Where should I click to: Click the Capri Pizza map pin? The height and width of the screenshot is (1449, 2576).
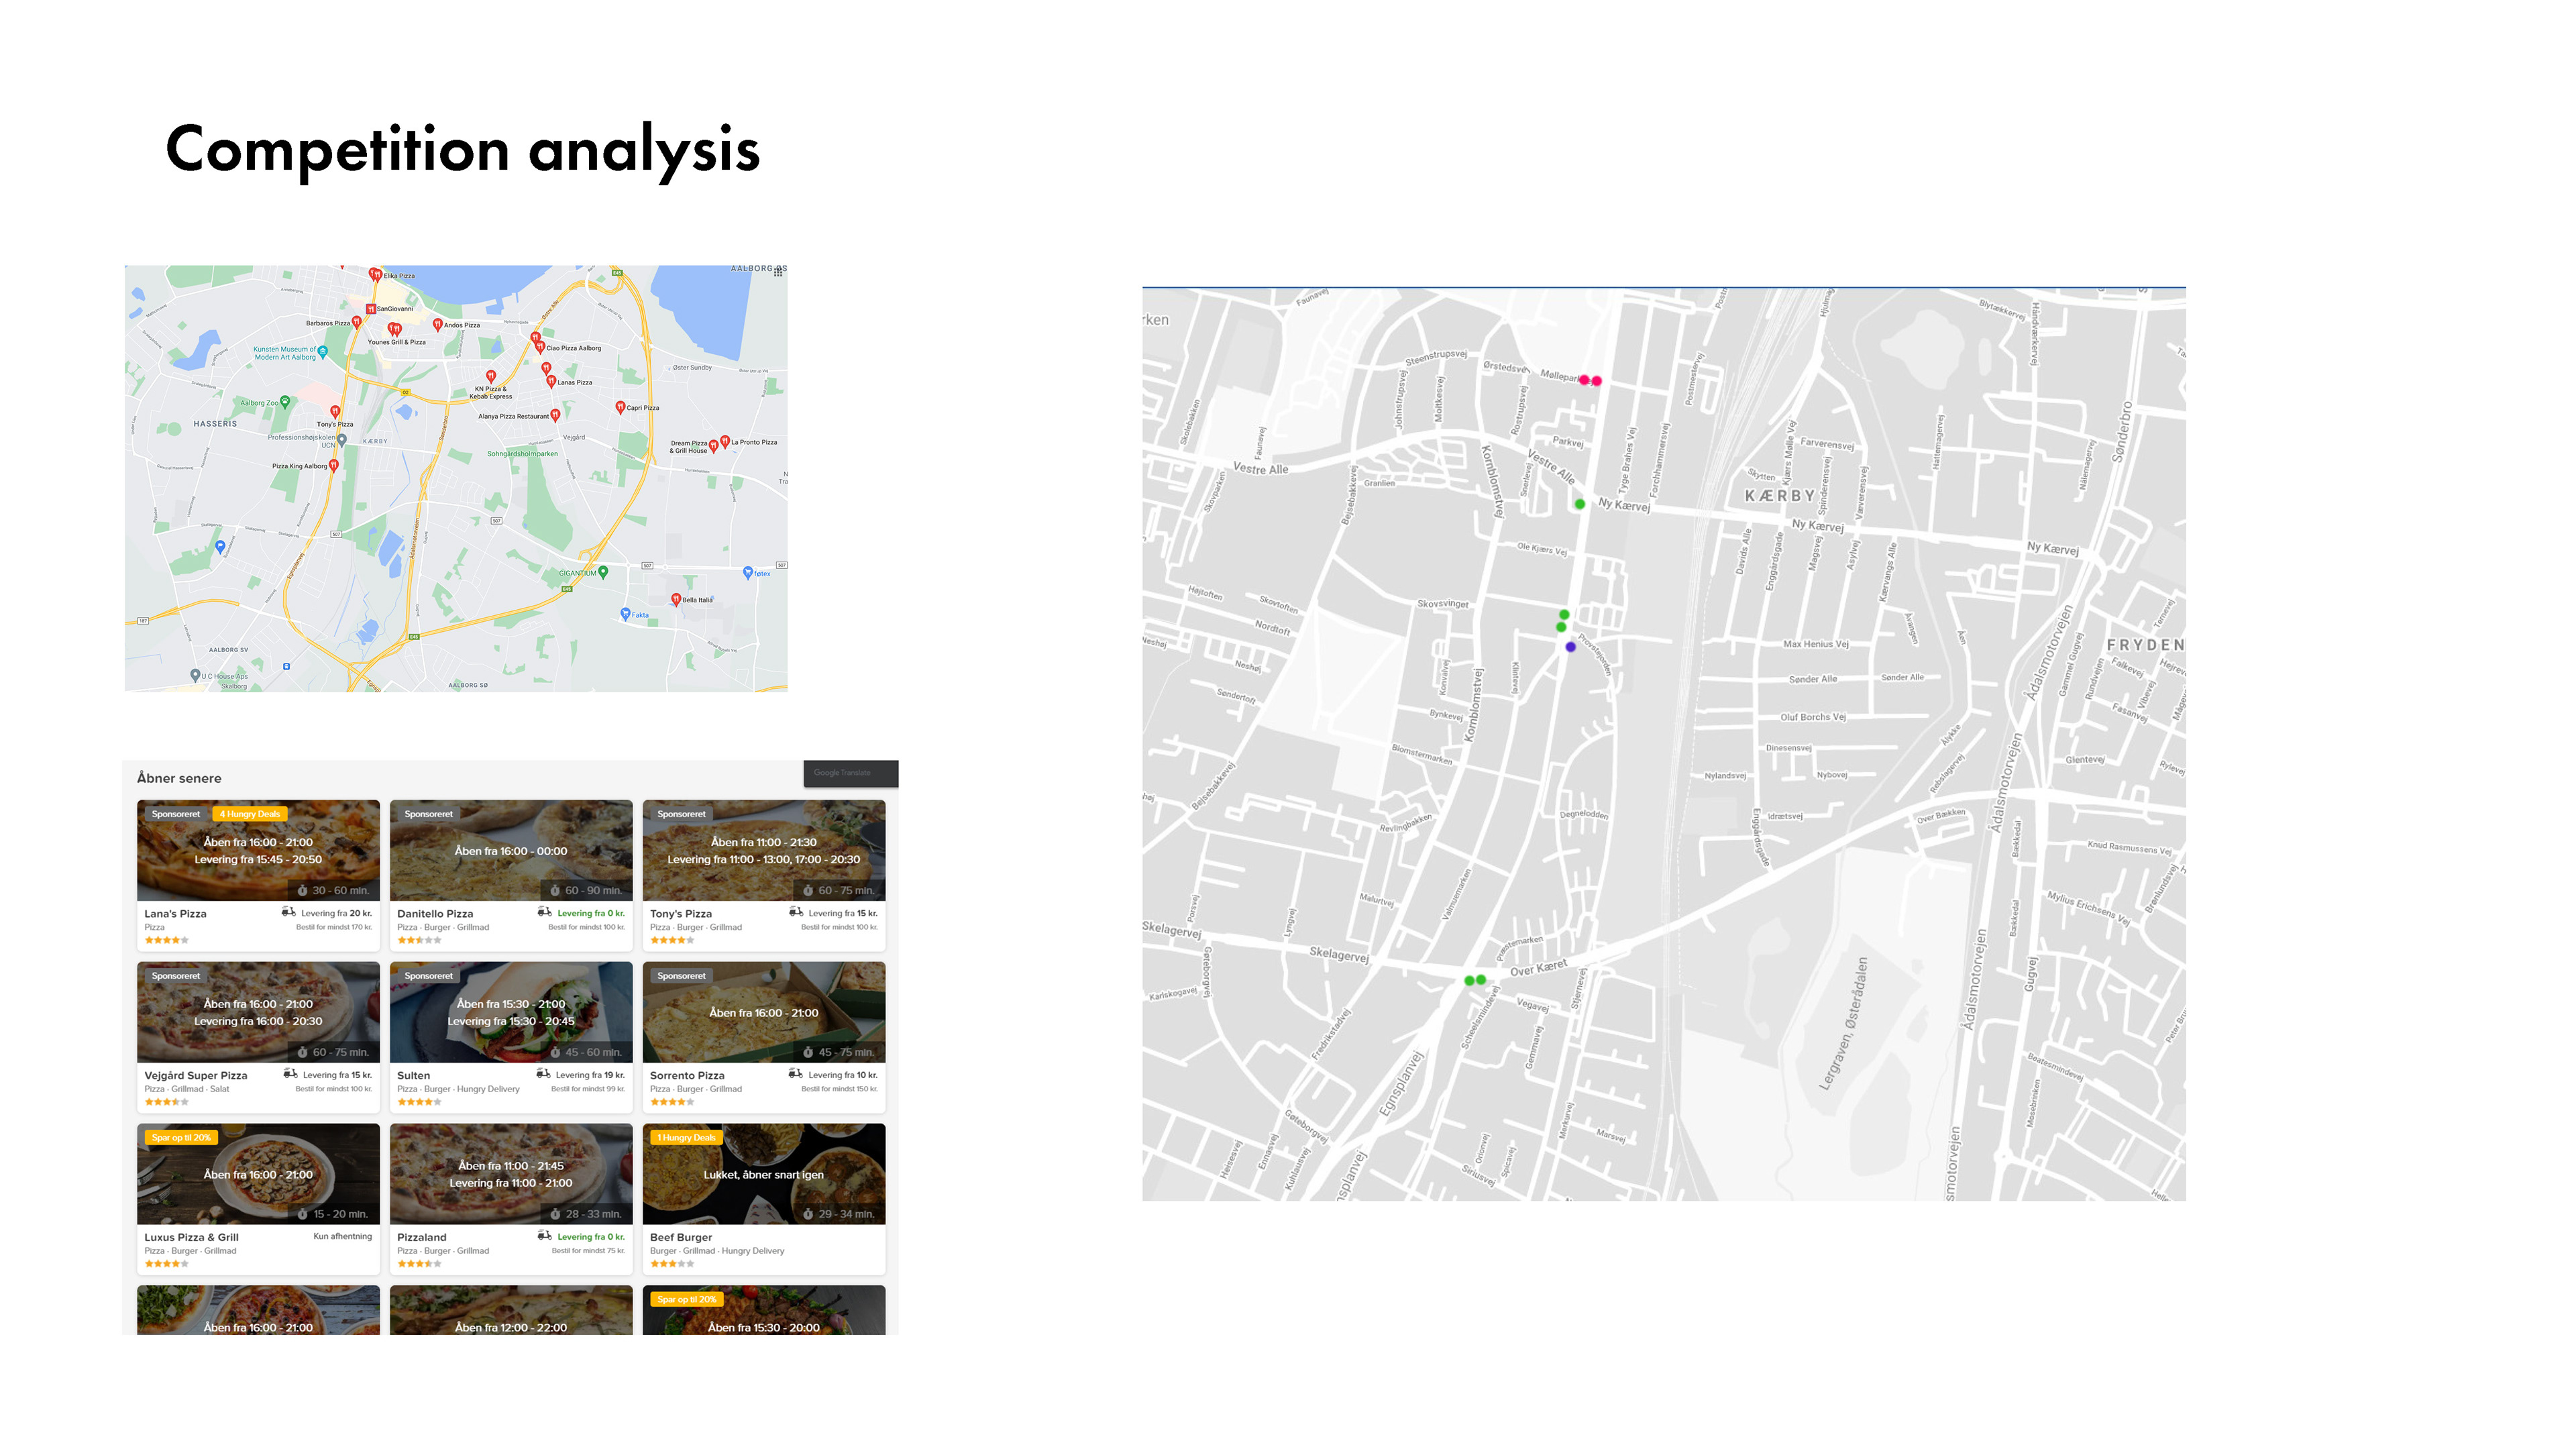(x=620, y=407)
